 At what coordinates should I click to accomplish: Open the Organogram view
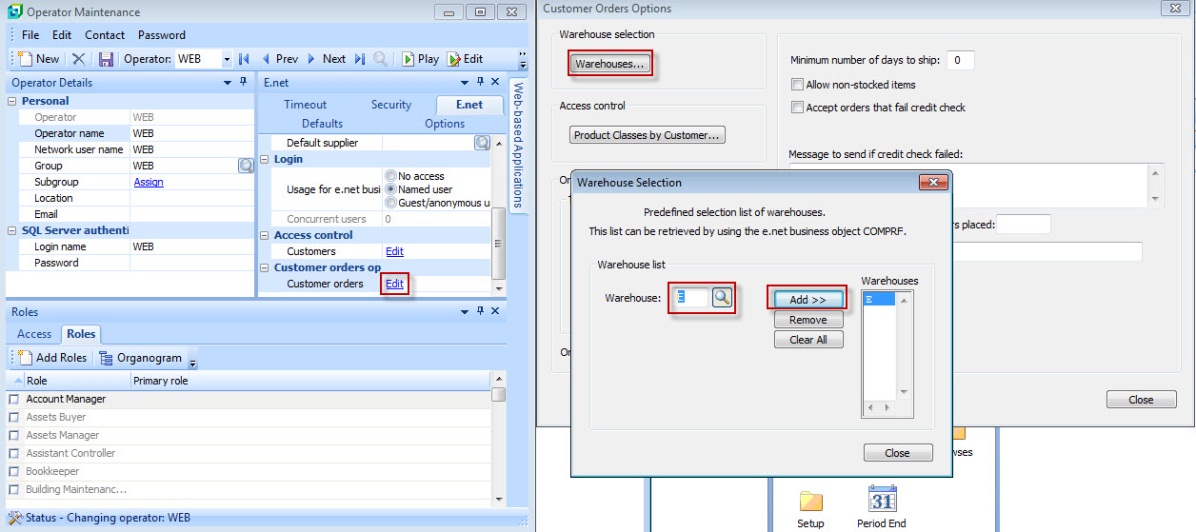pos(141,358)
